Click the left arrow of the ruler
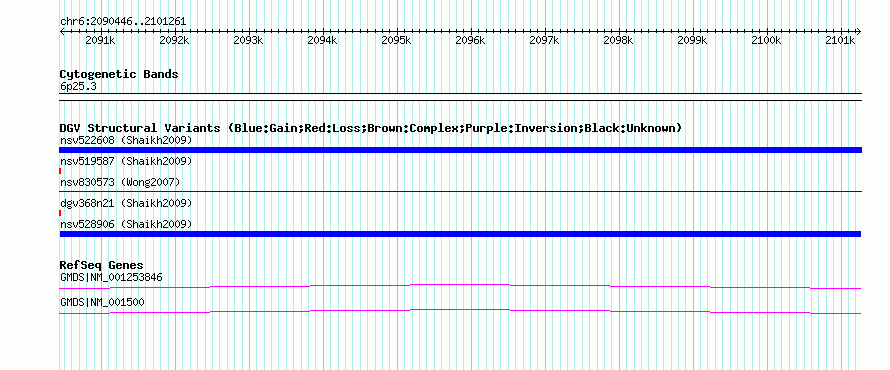 (x=62, y=31)
